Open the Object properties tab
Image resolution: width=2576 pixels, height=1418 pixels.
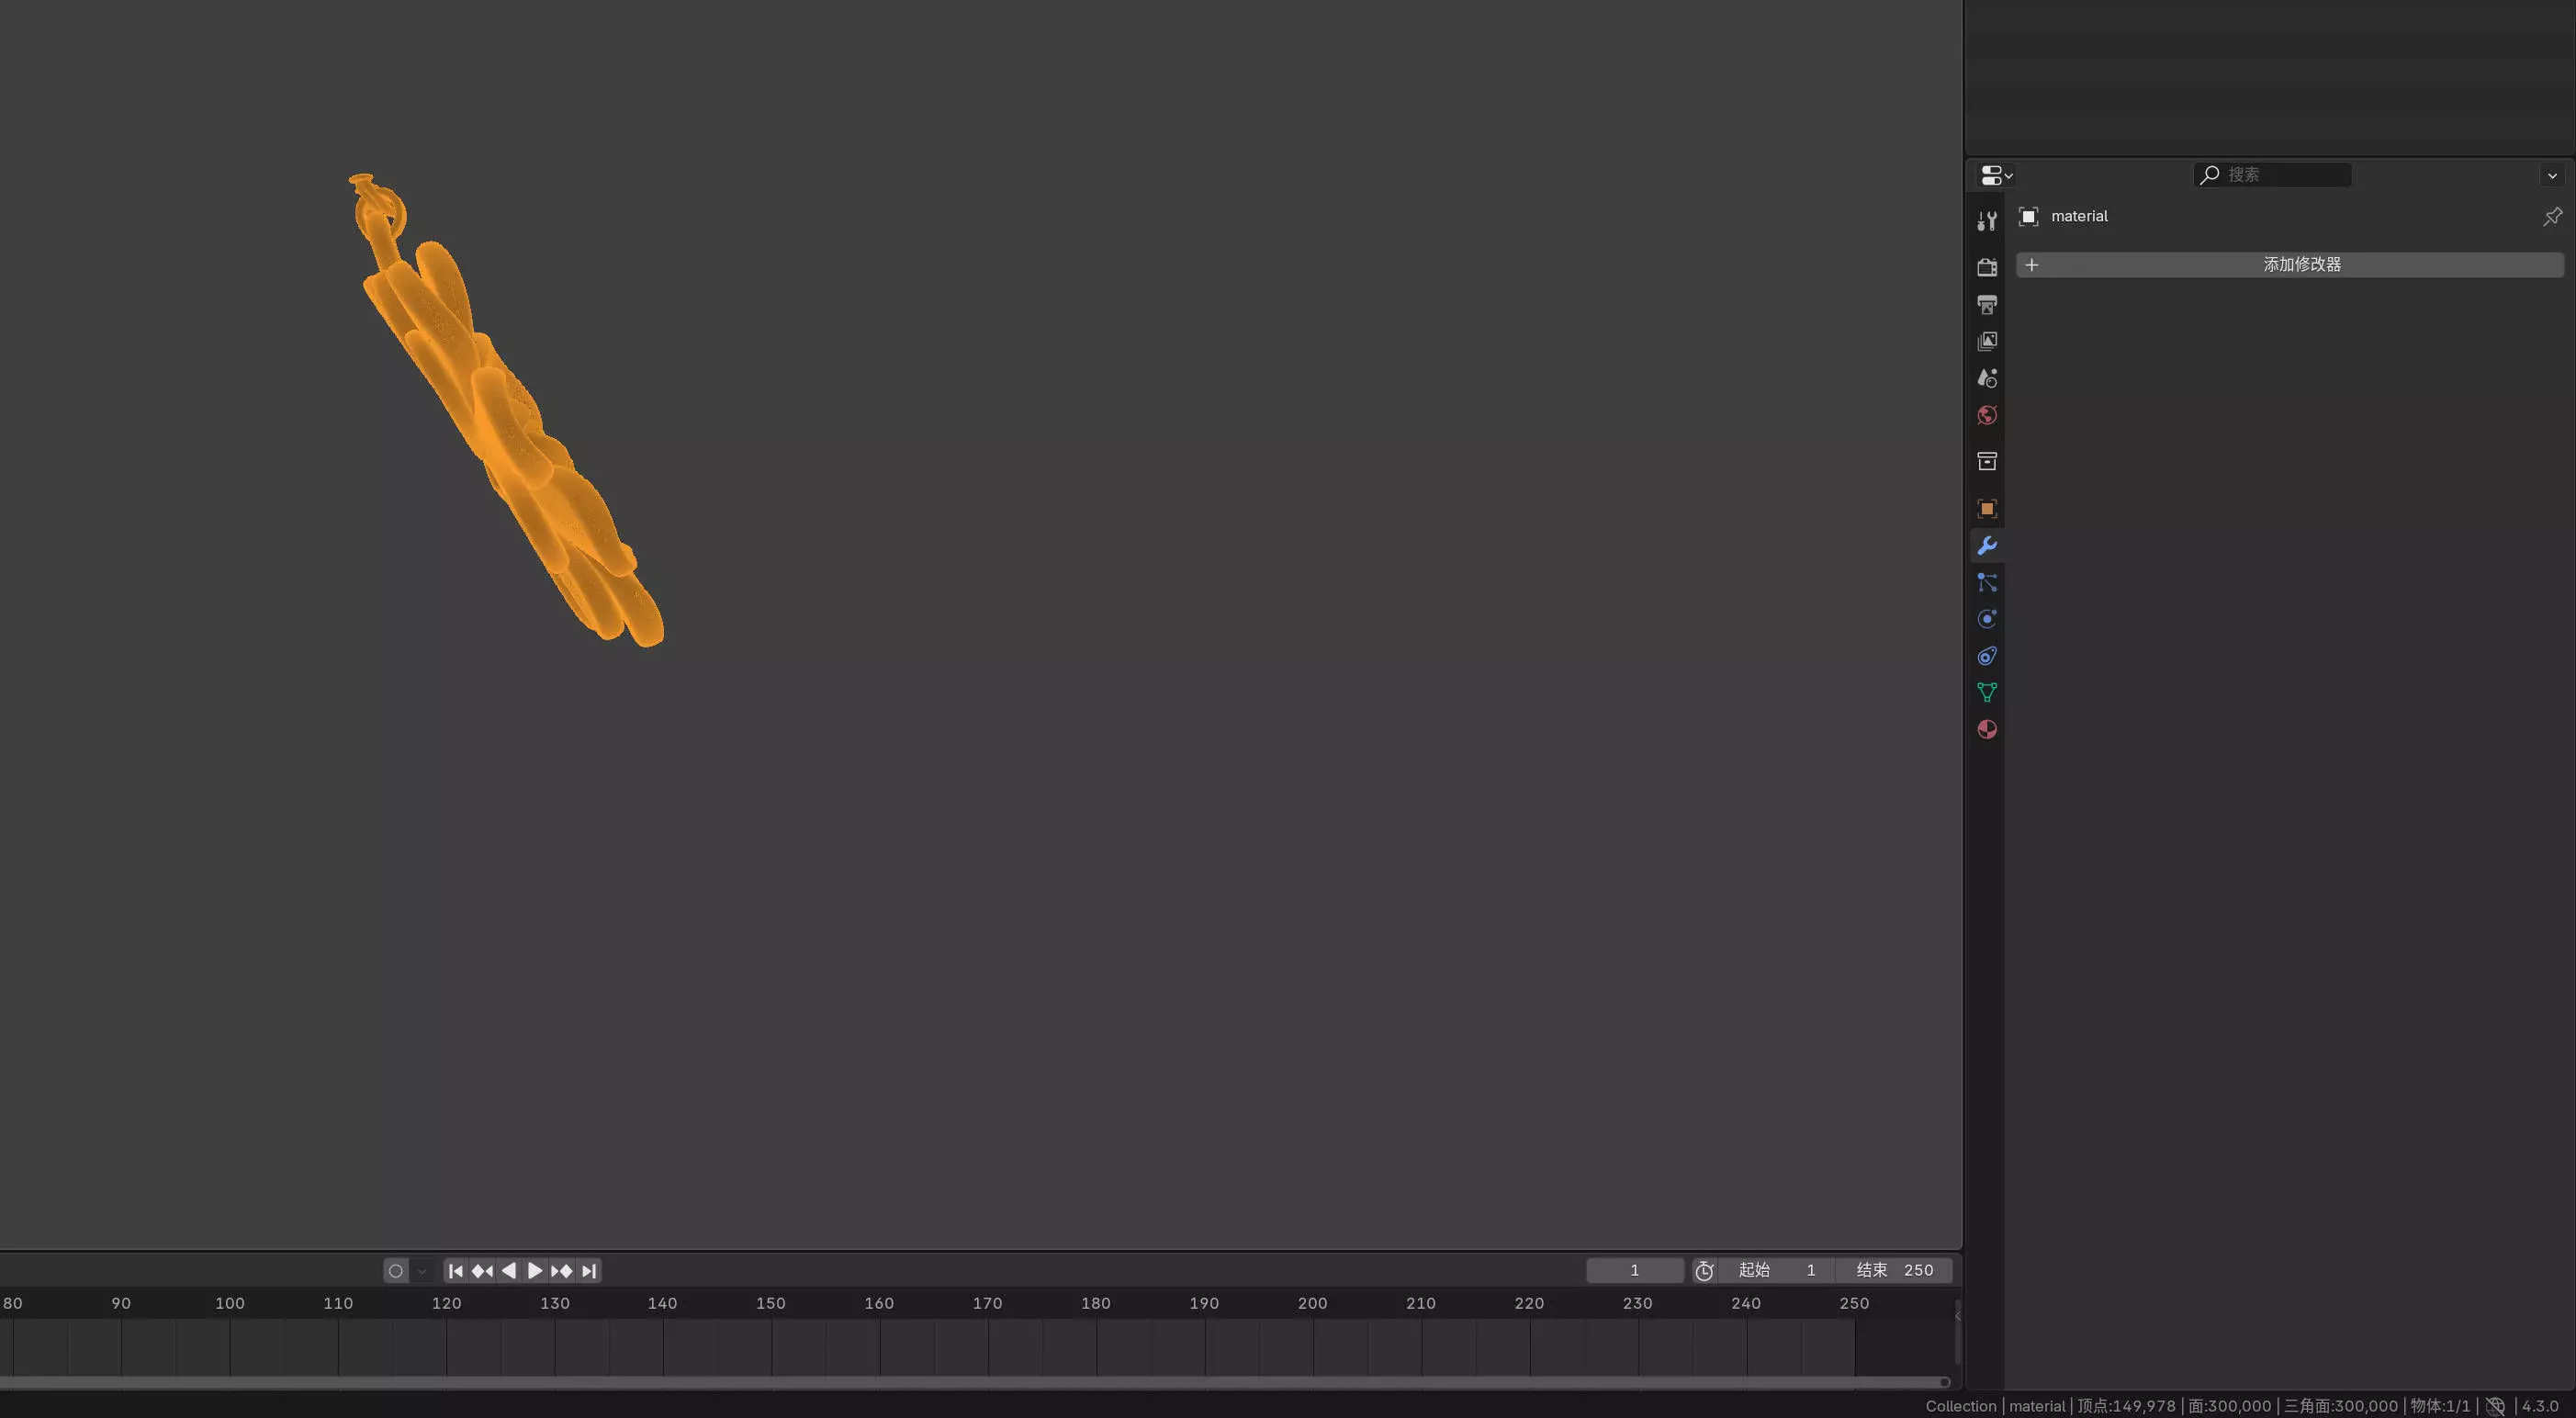1987,509
